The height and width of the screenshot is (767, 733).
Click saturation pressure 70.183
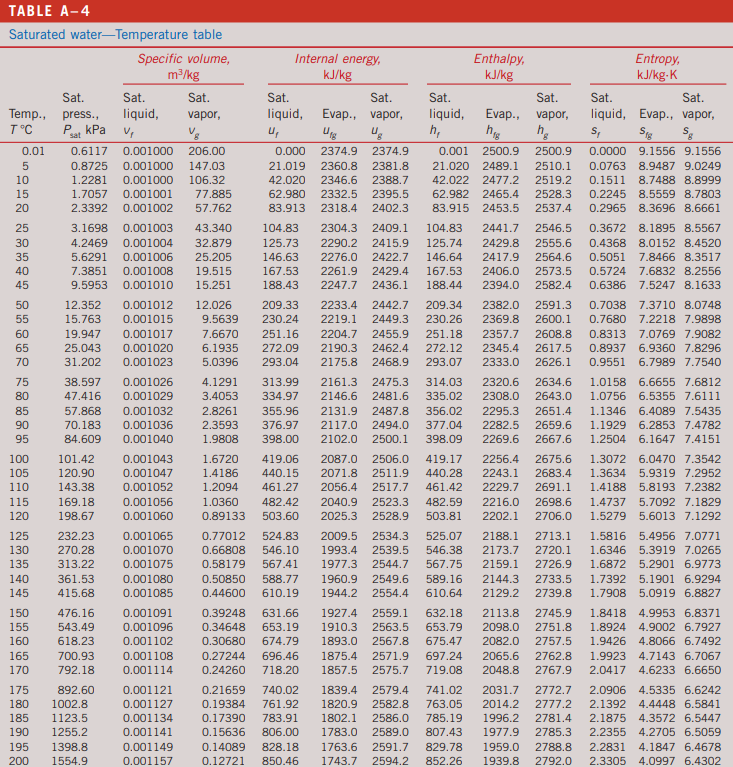pyautogui.click(x=83, y=426)
